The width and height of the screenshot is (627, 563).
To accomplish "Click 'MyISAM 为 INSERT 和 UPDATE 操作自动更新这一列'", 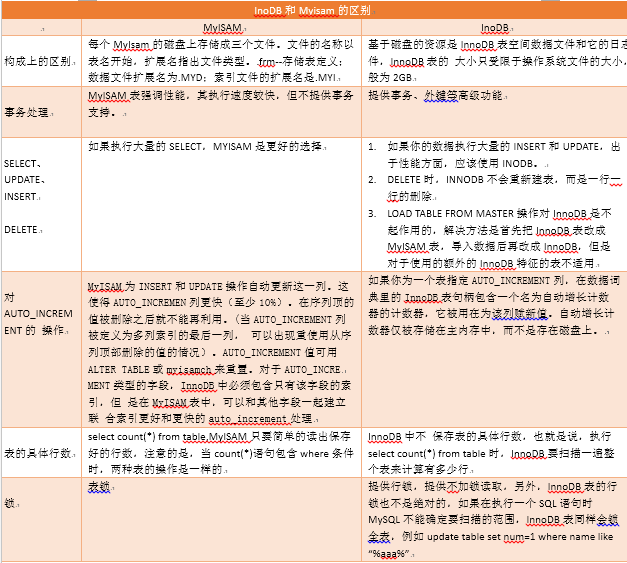I will pyautogui.click(x=210, y=286).
